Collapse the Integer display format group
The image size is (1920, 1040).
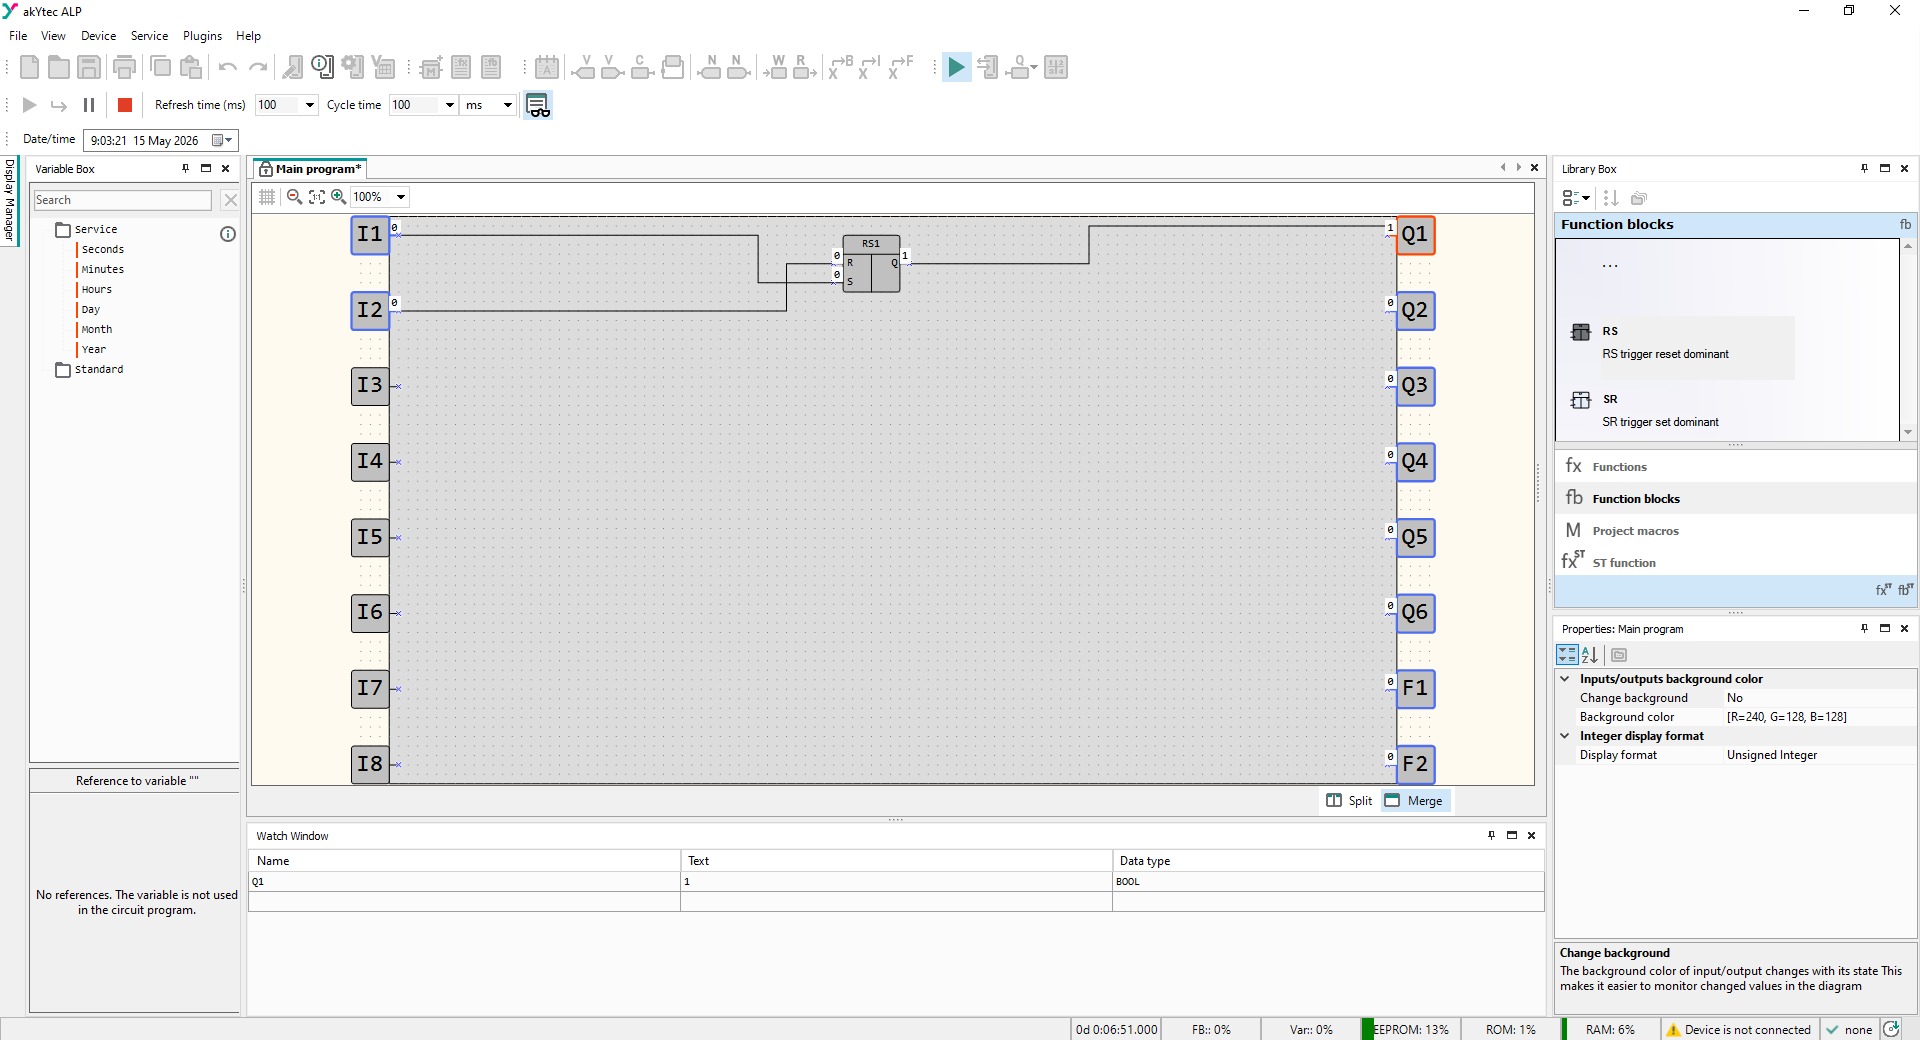1565,736
